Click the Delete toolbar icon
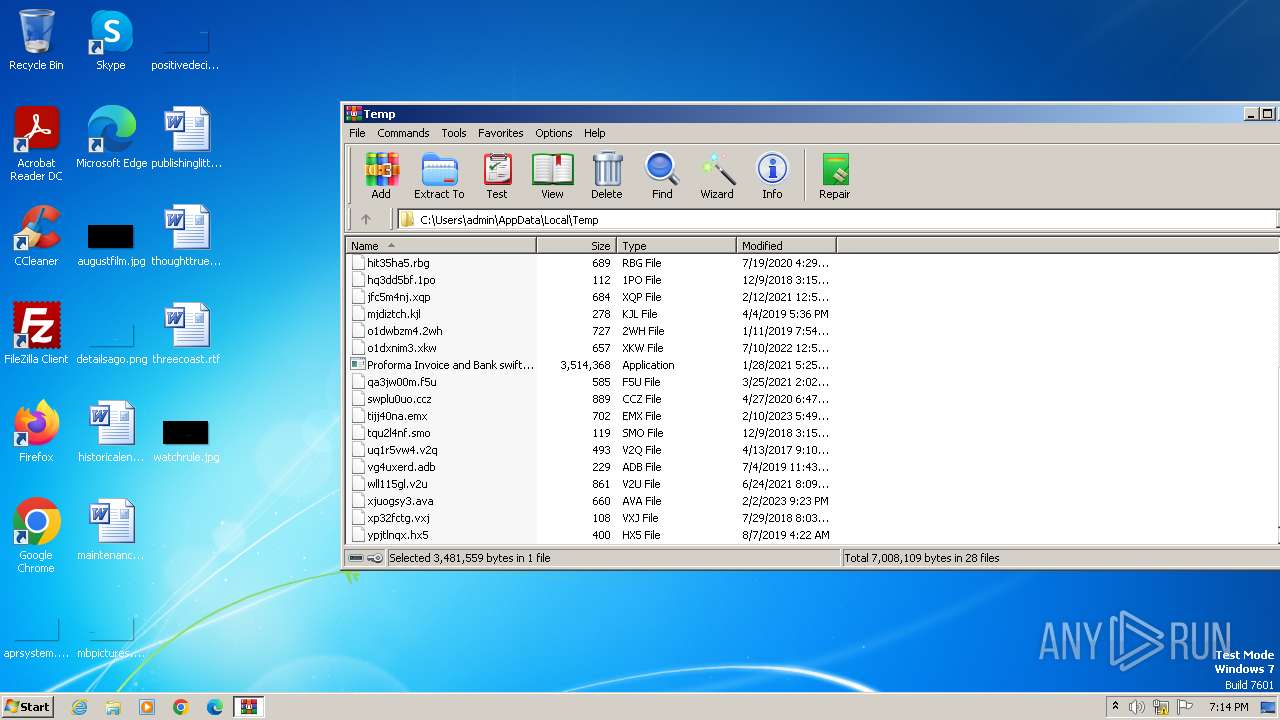Viewport: 1280px width, 720px height. 606,176
